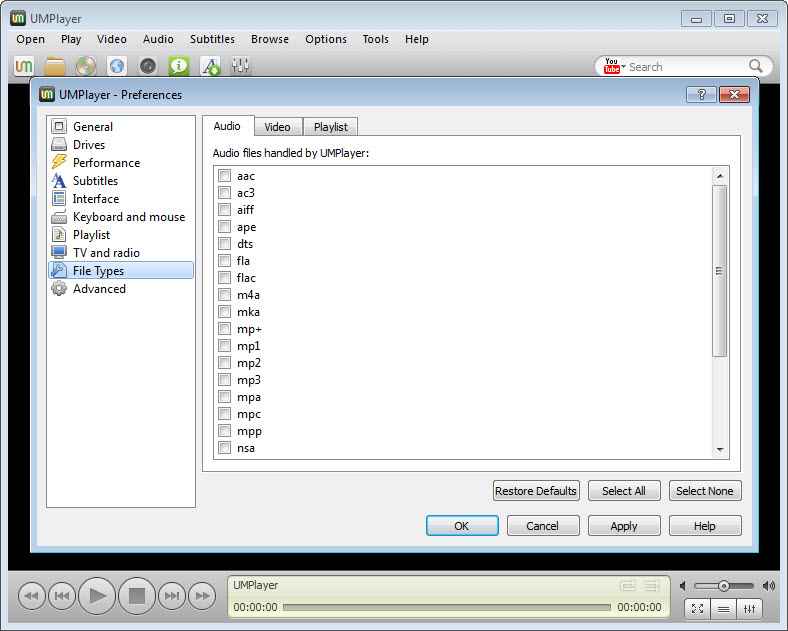The image size is (788, 631).
Task: Click the rewind playback button
Action: (x=32, y=596)
